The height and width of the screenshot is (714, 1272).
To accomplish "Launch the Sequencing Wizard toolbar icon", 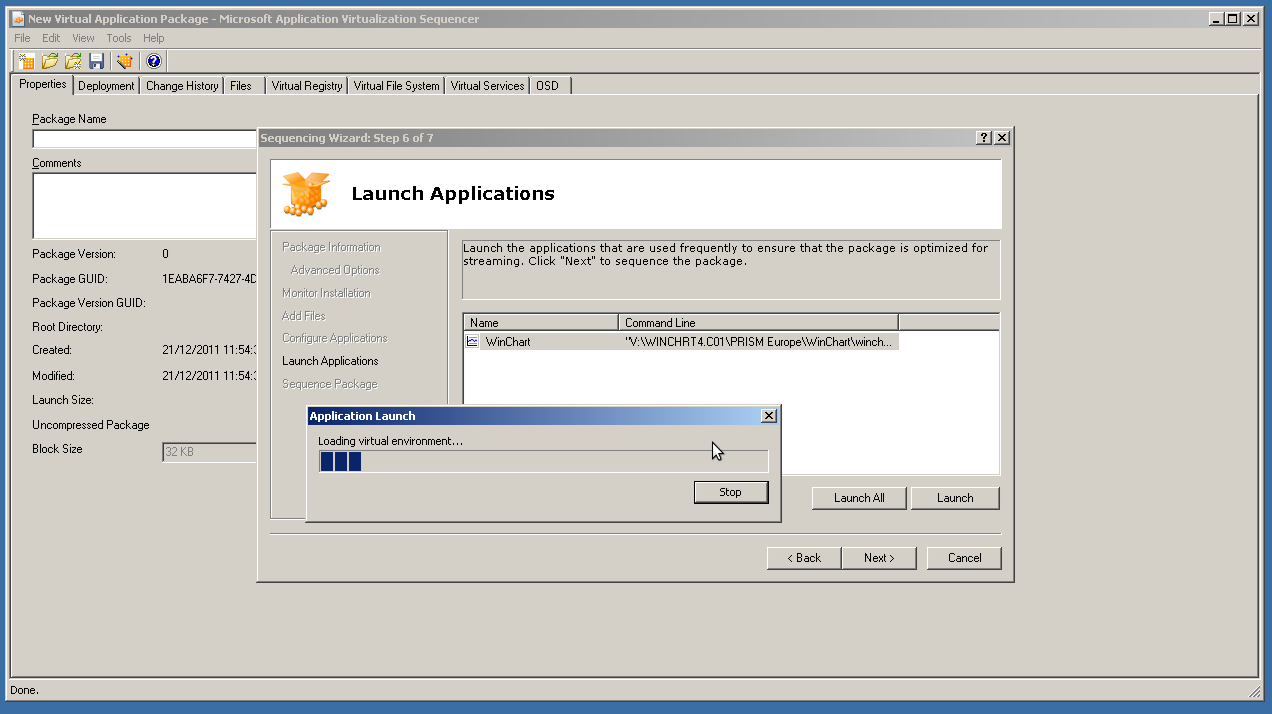I will click(x=124, y=61).
